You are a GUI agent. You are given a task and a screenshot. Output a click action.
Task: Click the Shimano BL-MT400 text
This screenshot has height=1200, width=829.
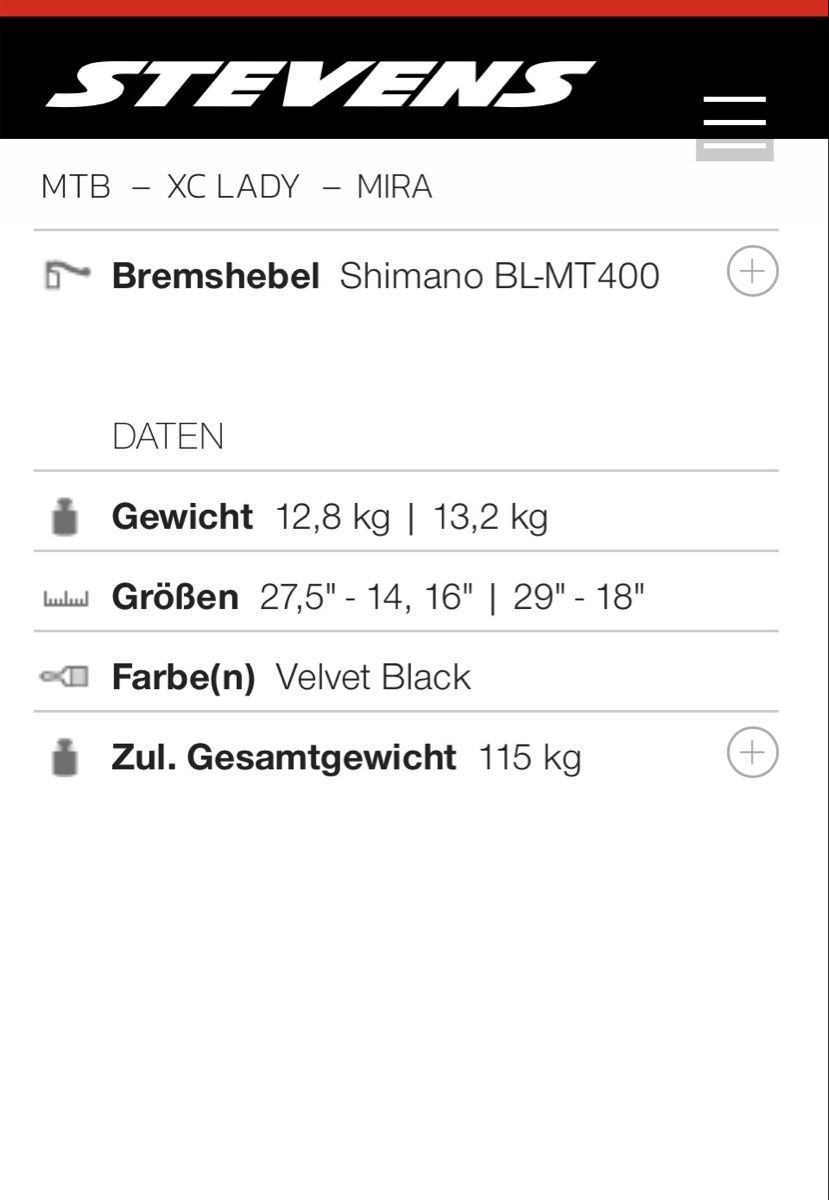click(x=500, y=276)
